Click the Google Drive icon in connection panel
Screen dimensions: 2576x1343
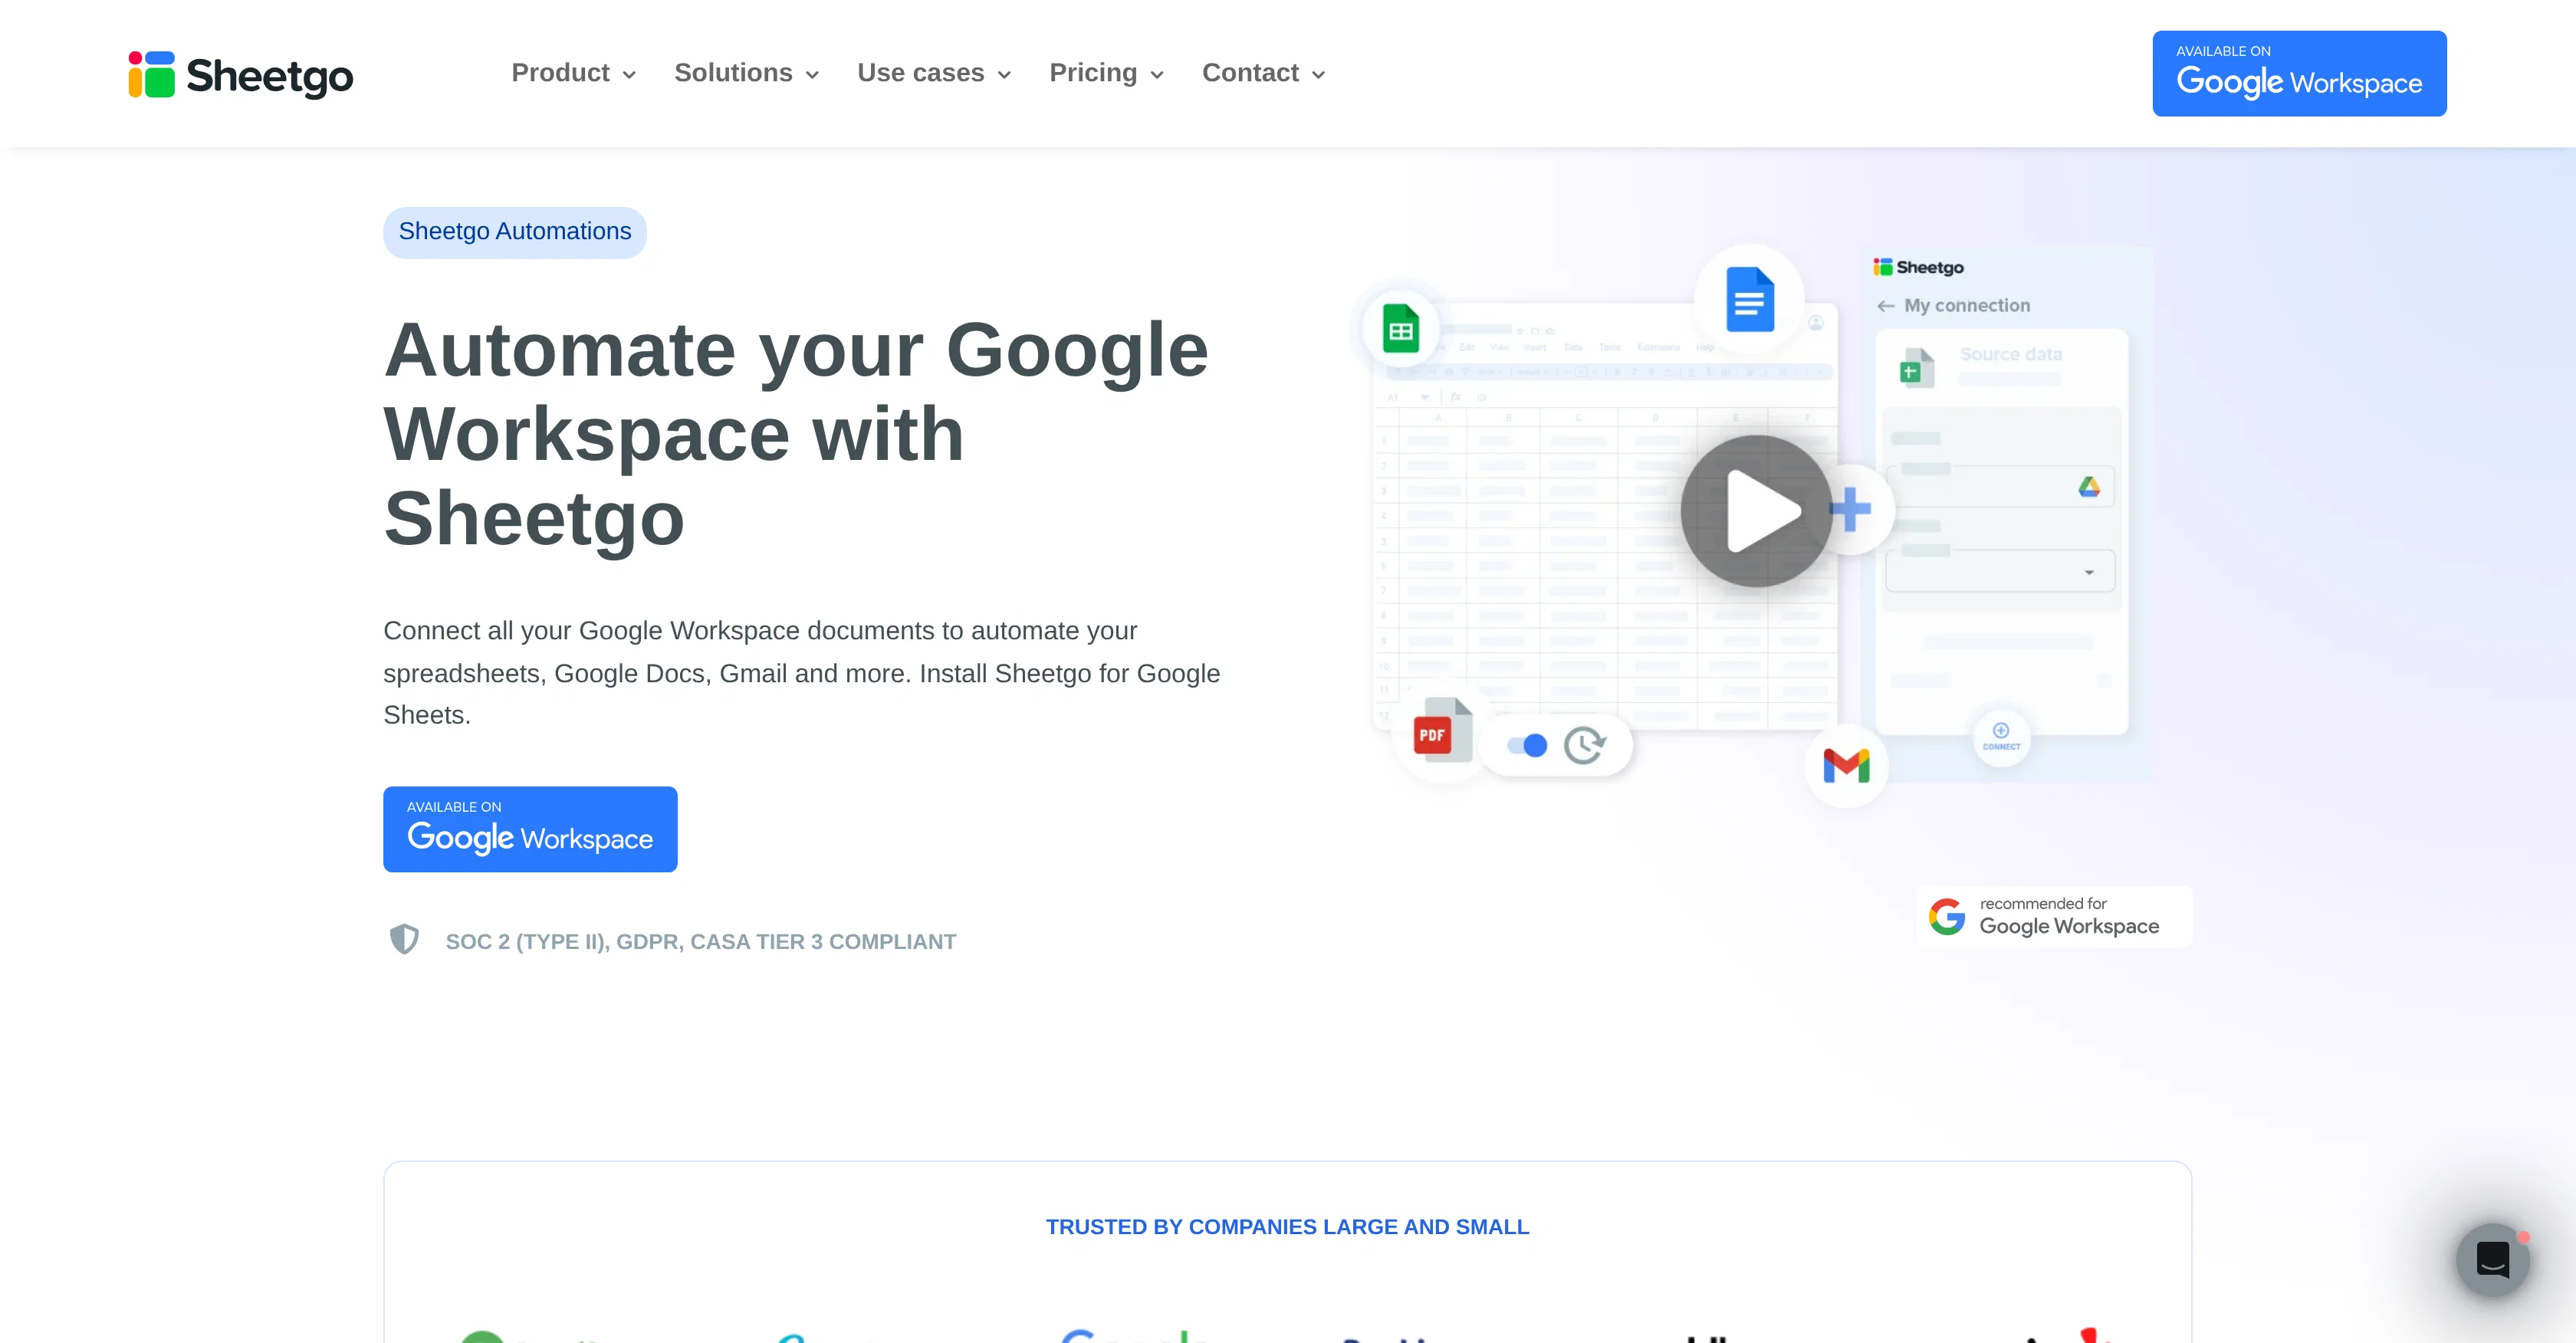coord(2089,487)
